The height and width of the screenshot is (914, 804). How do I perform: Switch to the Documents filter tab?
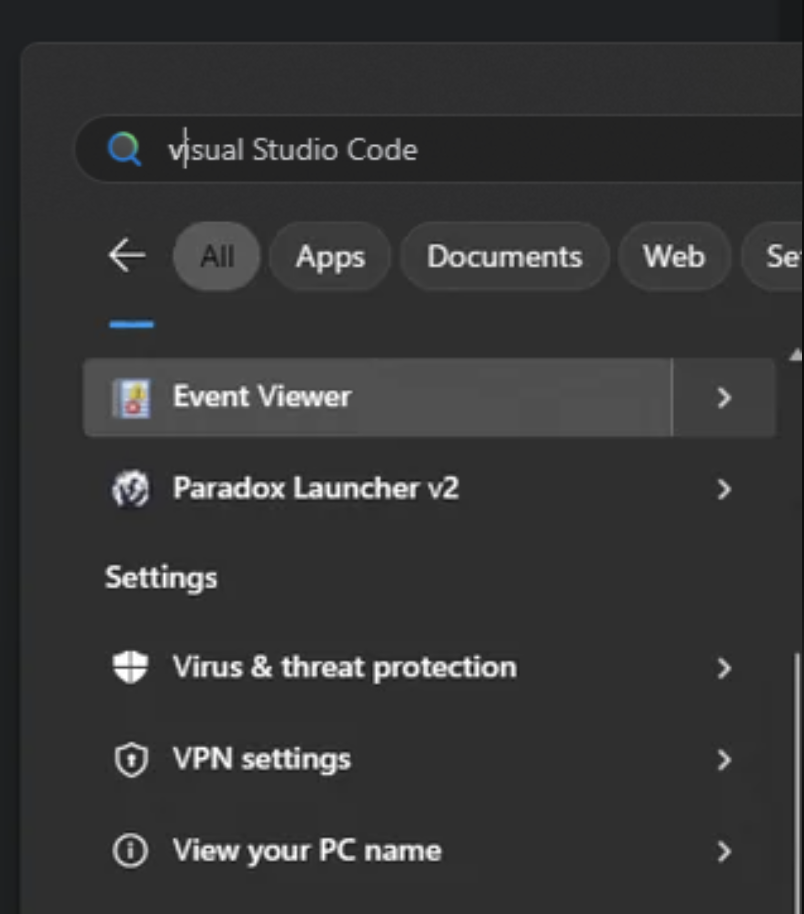click(x=504, y=257)
